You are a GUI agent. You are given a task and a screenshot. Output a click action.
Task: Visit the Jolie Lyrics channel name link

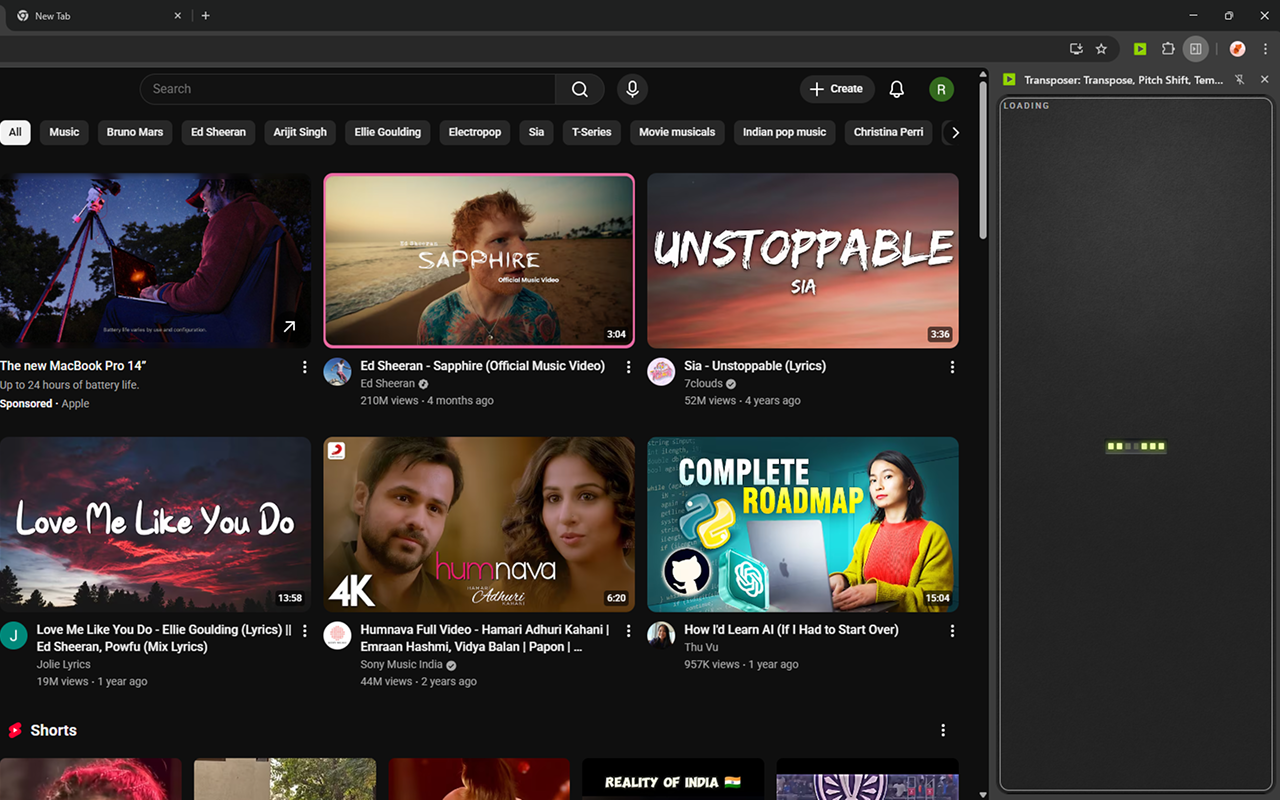pyautogui.click(x=64, y=665)
